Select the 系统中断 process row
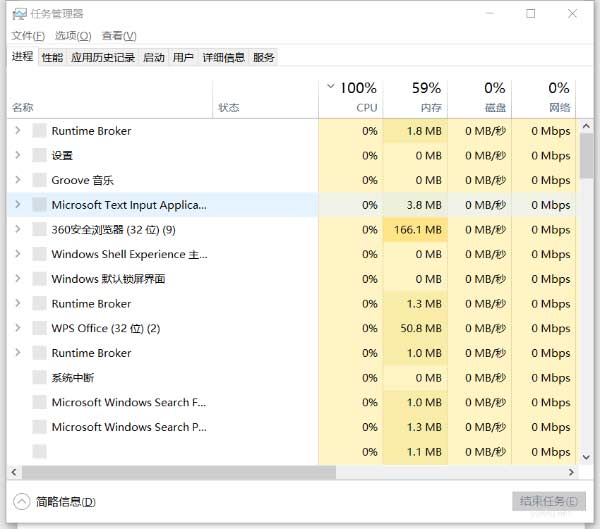600x529 pixels. 73,378
